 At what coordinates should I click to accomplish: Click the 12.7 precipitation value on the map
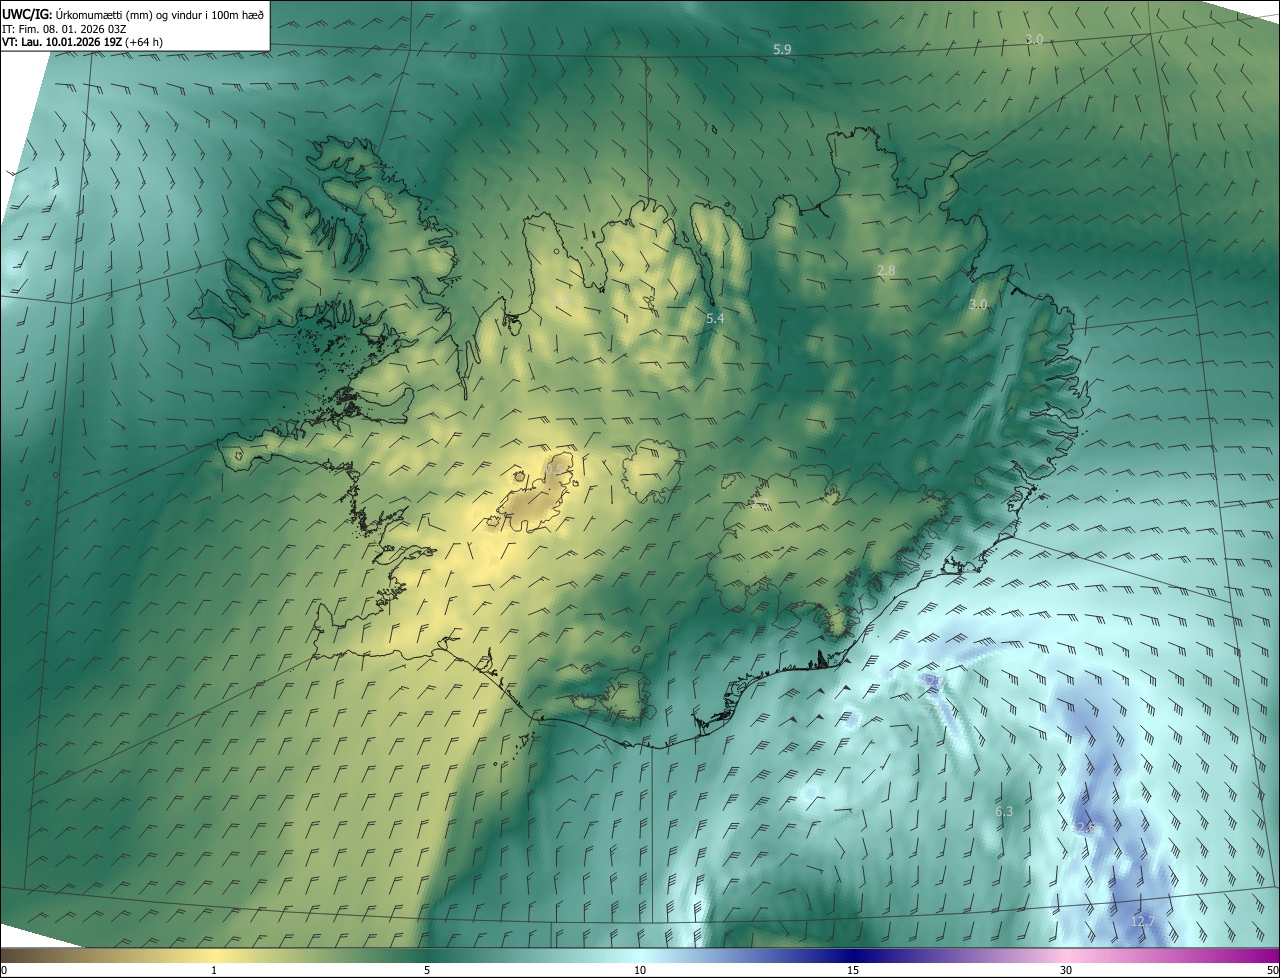pyautogui.click(x=1142, y=921)
